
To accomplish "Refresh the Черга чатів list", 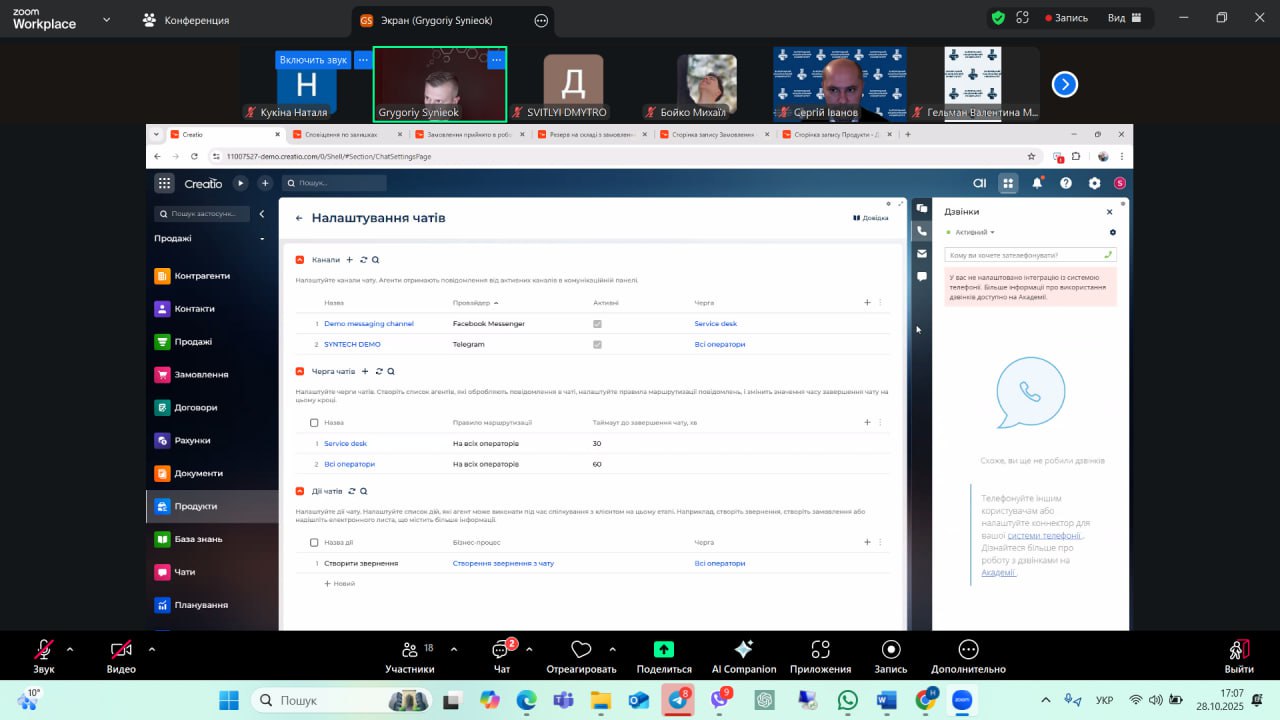I will coord(378,371).
